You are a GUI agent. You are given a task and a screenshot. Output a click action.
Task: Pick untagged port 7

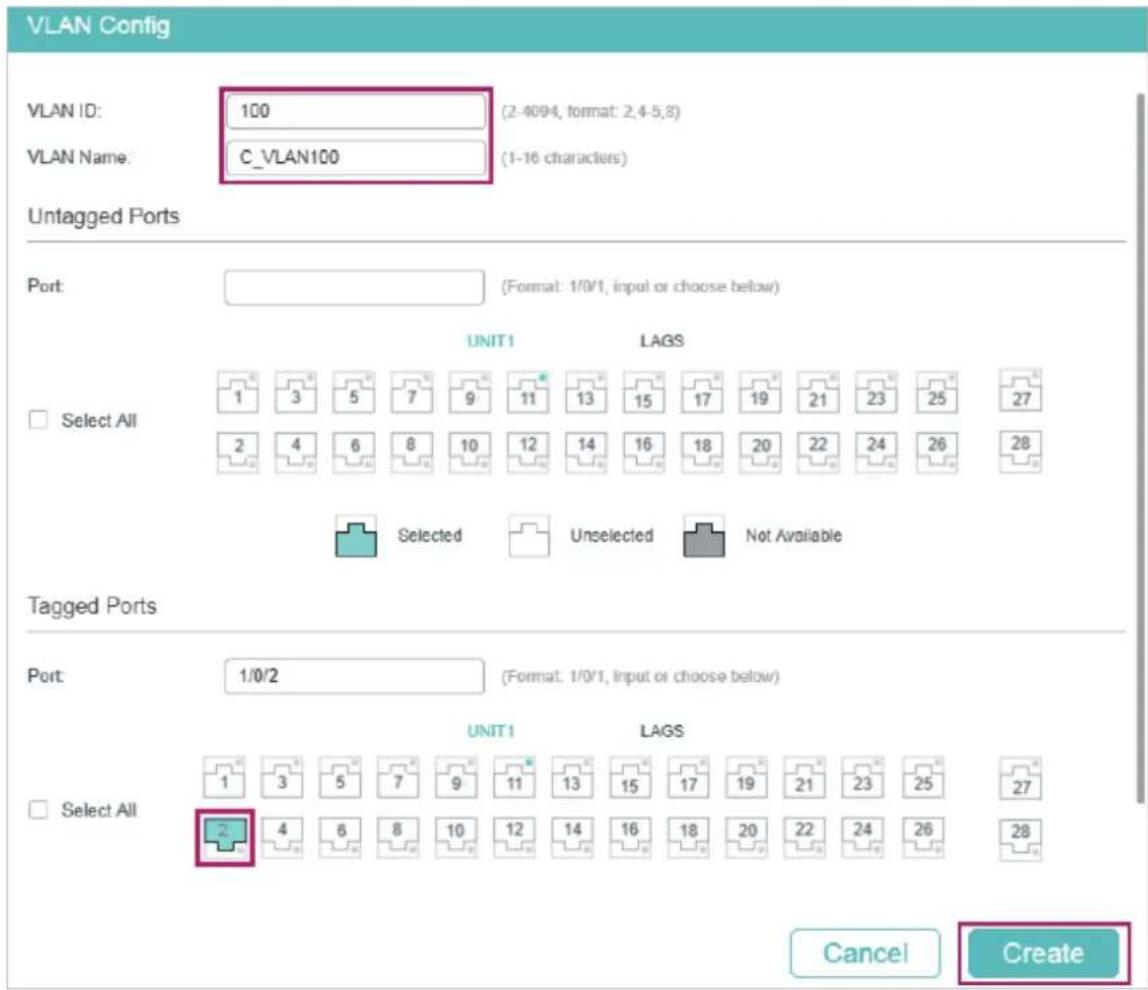coord(411,392)
